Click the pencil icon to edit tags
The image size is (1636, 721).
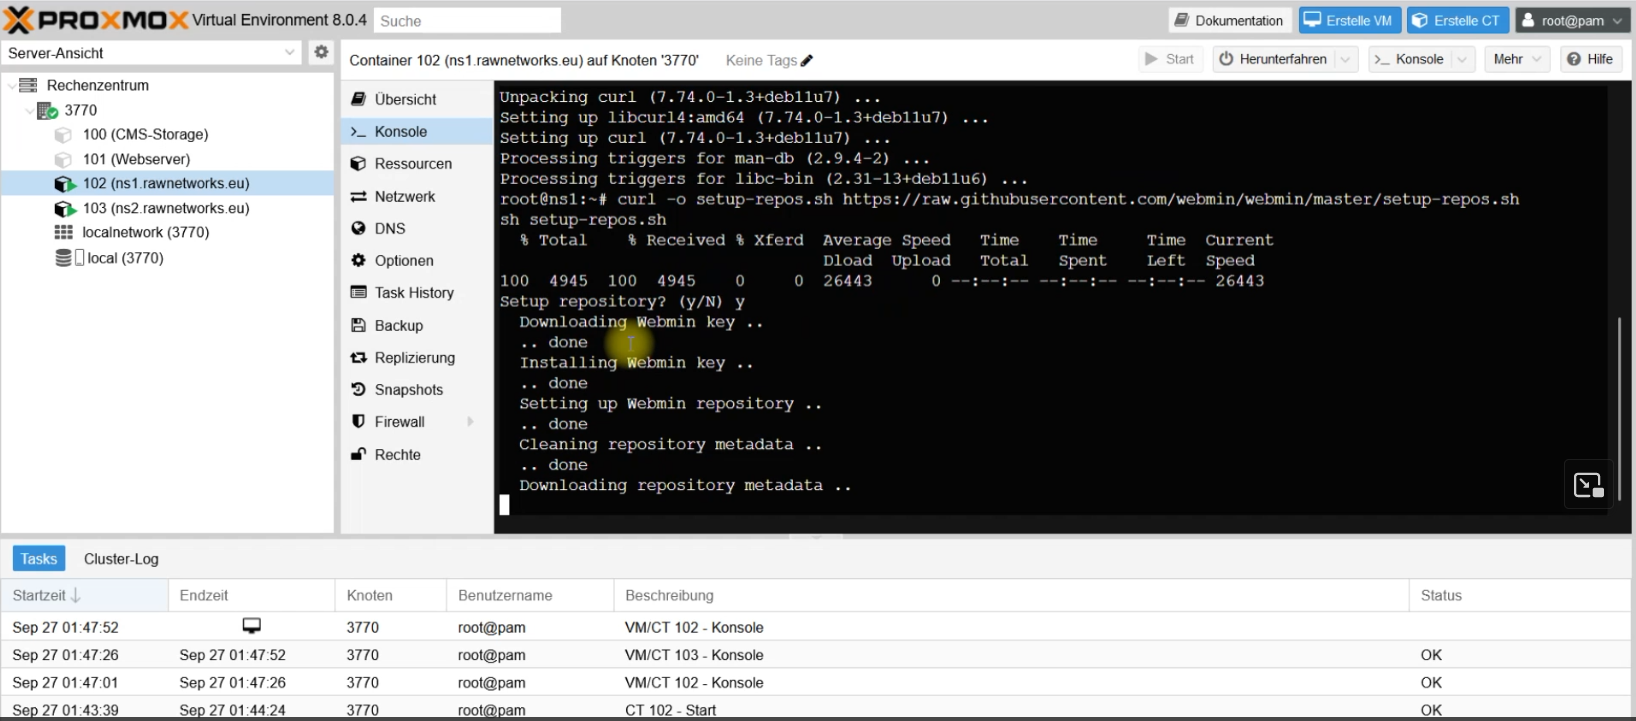[807, 60]
